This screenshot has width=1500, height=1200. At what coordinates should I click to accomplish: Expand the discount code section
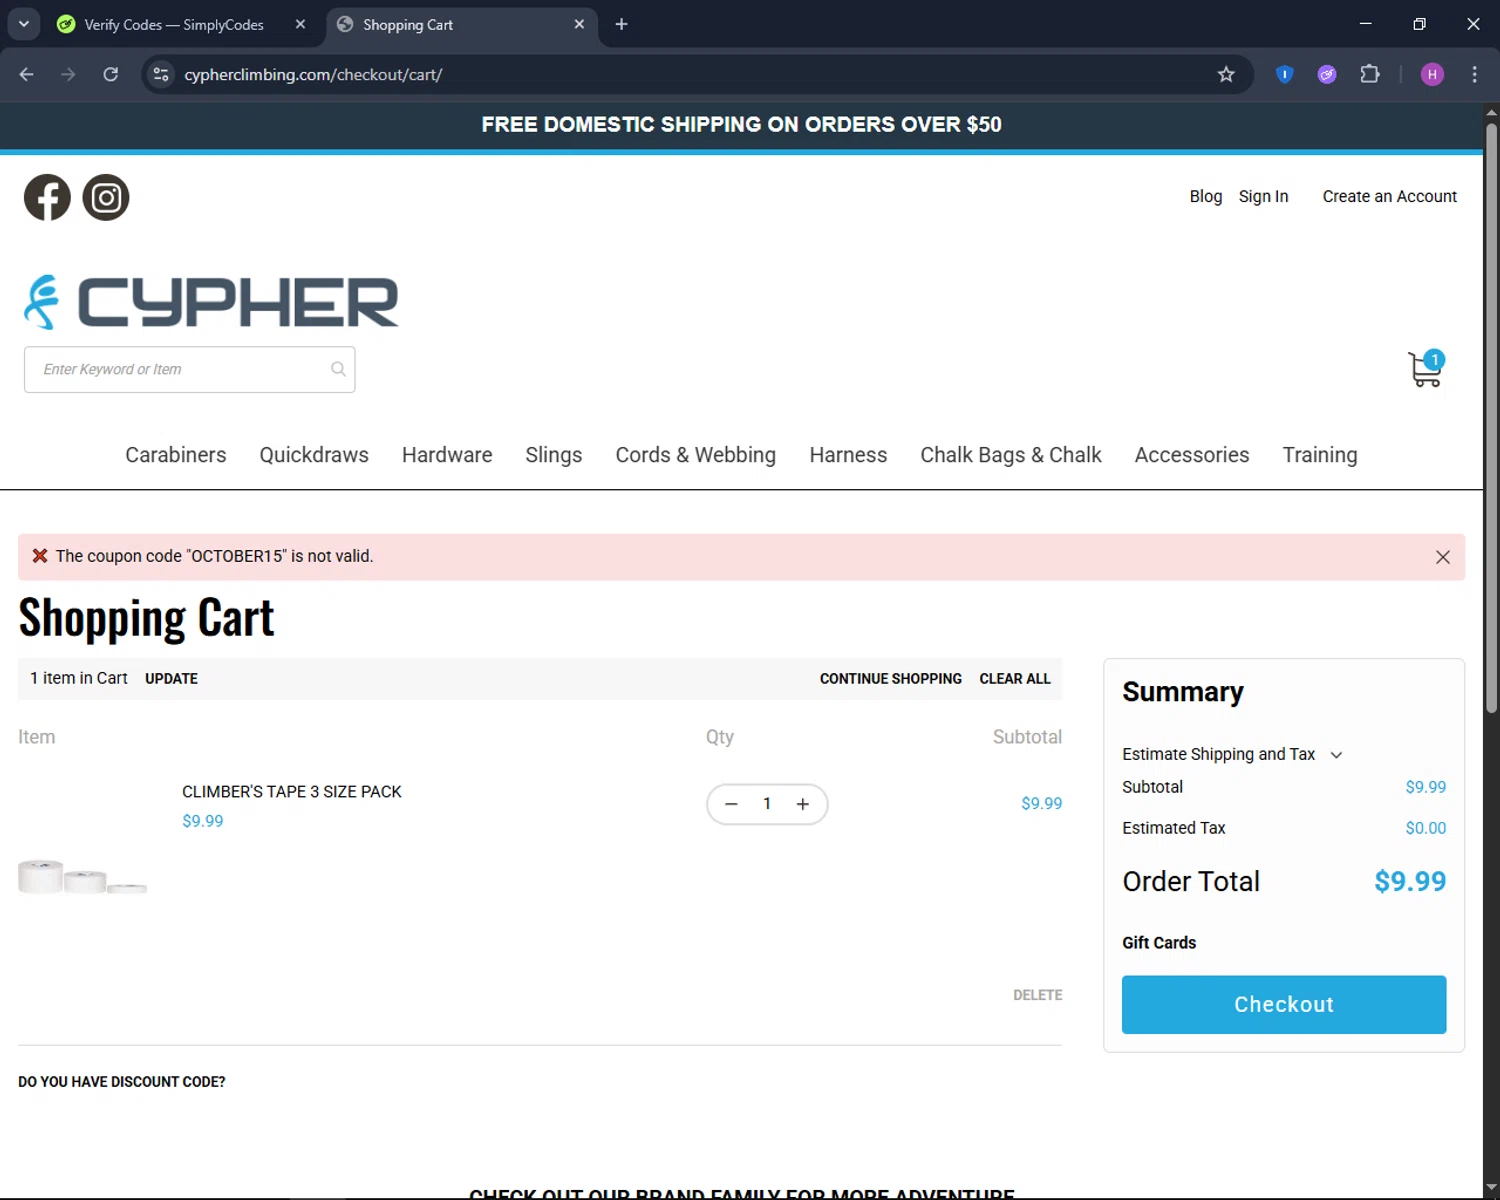[x=122, y=1082]
